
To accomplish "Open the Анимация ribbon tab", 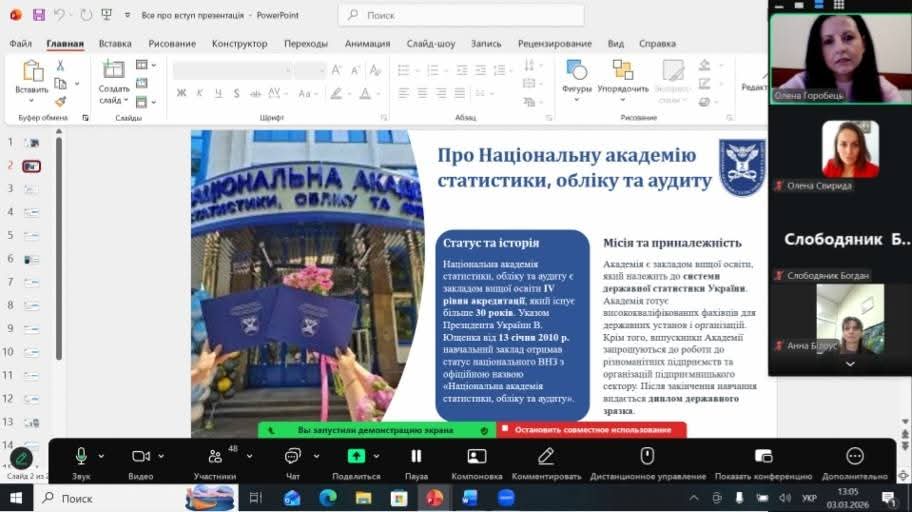I will coord(367,44).
